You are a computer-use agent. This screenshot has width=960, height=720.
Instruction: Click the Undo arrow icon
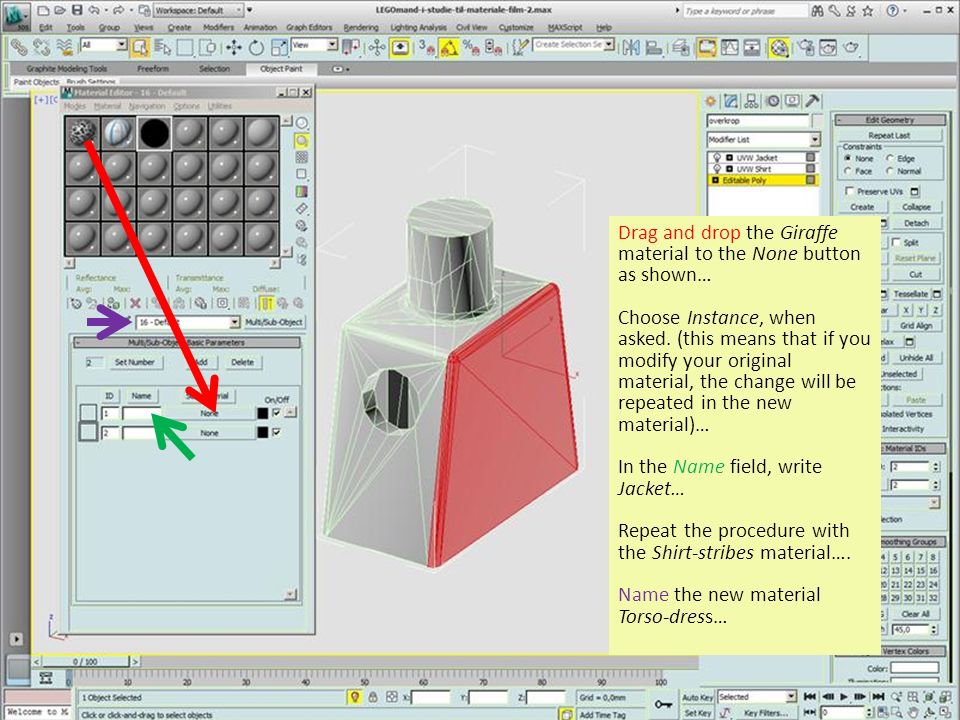click(94, 10)
